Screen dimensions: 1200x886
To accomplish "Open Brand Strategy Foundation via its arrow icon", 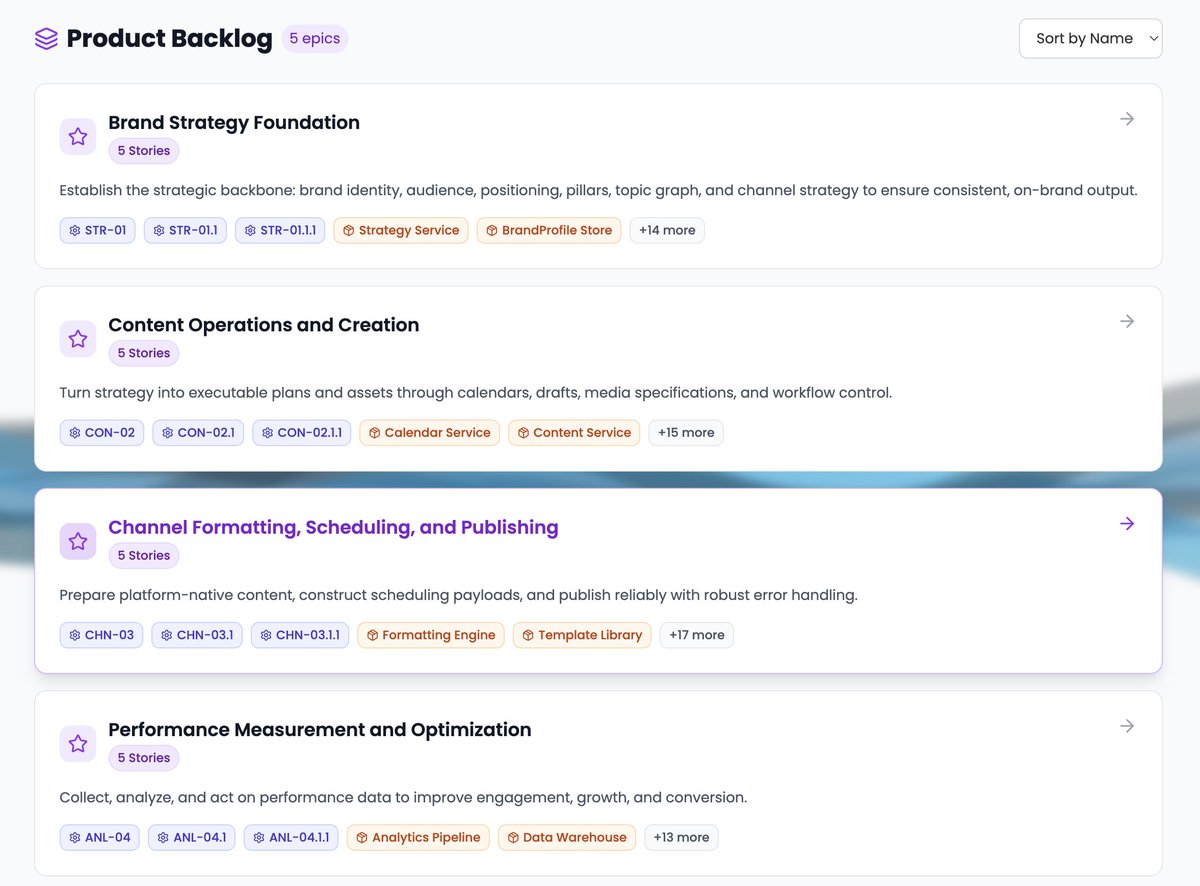I will [x=1127, y=118].
